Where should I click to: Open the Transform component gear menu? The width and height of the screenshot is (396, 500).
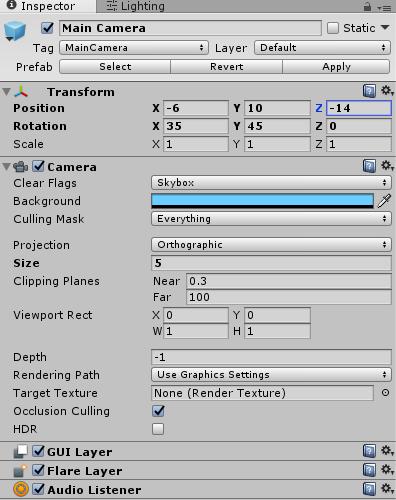(387, 90)
